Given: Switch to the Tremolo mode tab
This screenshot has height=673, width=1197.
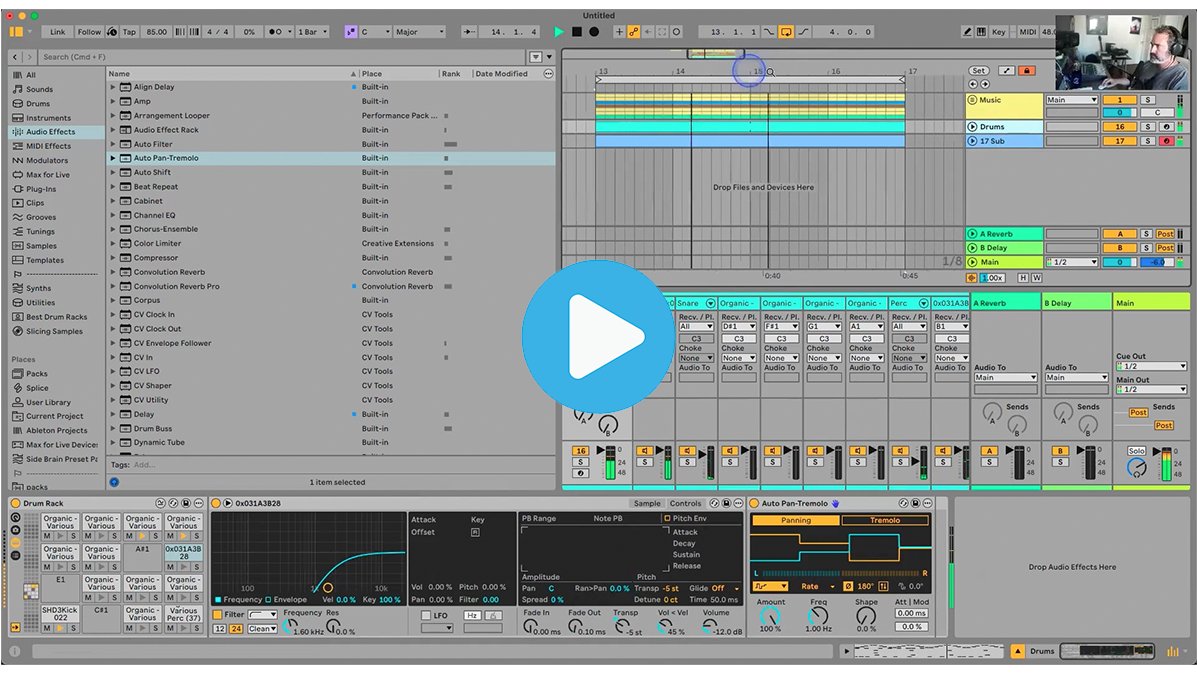Looking at the screenshot, I should coord(885,520).
